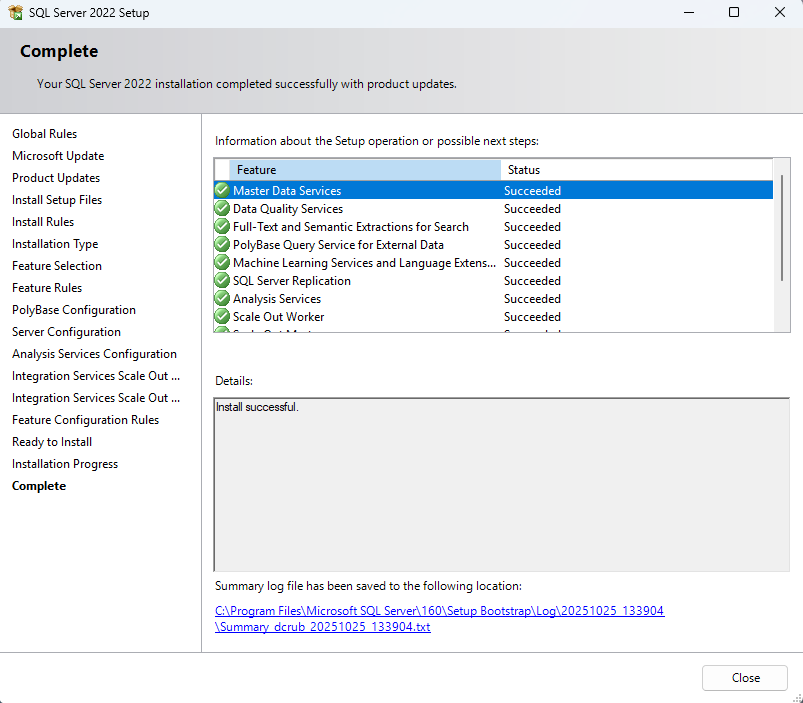This screenshot has height=703, width=803.
Task: Click check icon beside Scale Out Worker
Action: tap(222, 316)
